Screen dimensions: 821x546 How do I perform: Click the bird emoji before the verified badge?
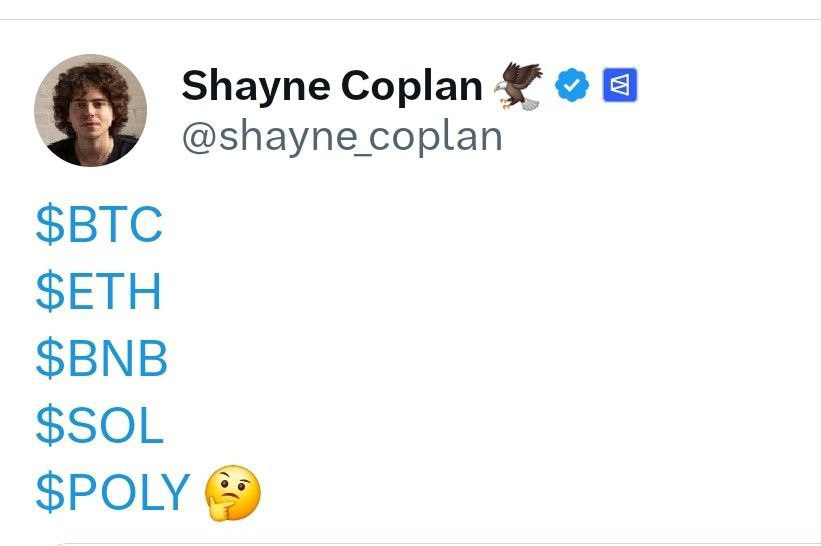pyautogui.click(x=519, y=85)
